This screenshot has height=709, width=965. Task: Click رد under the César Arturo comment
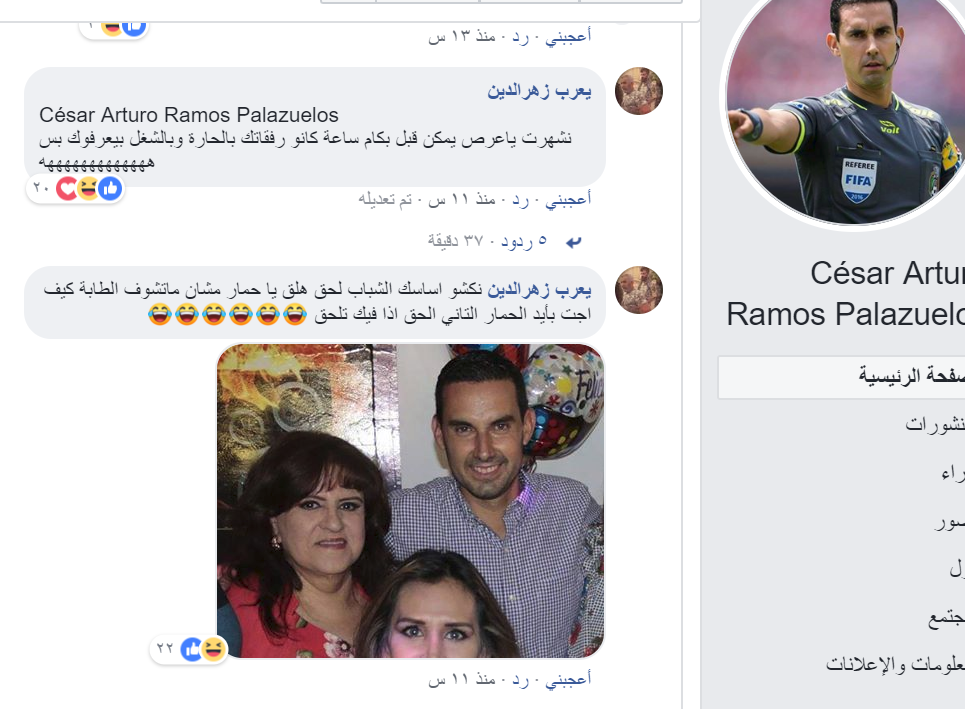(x=521, y=199)
